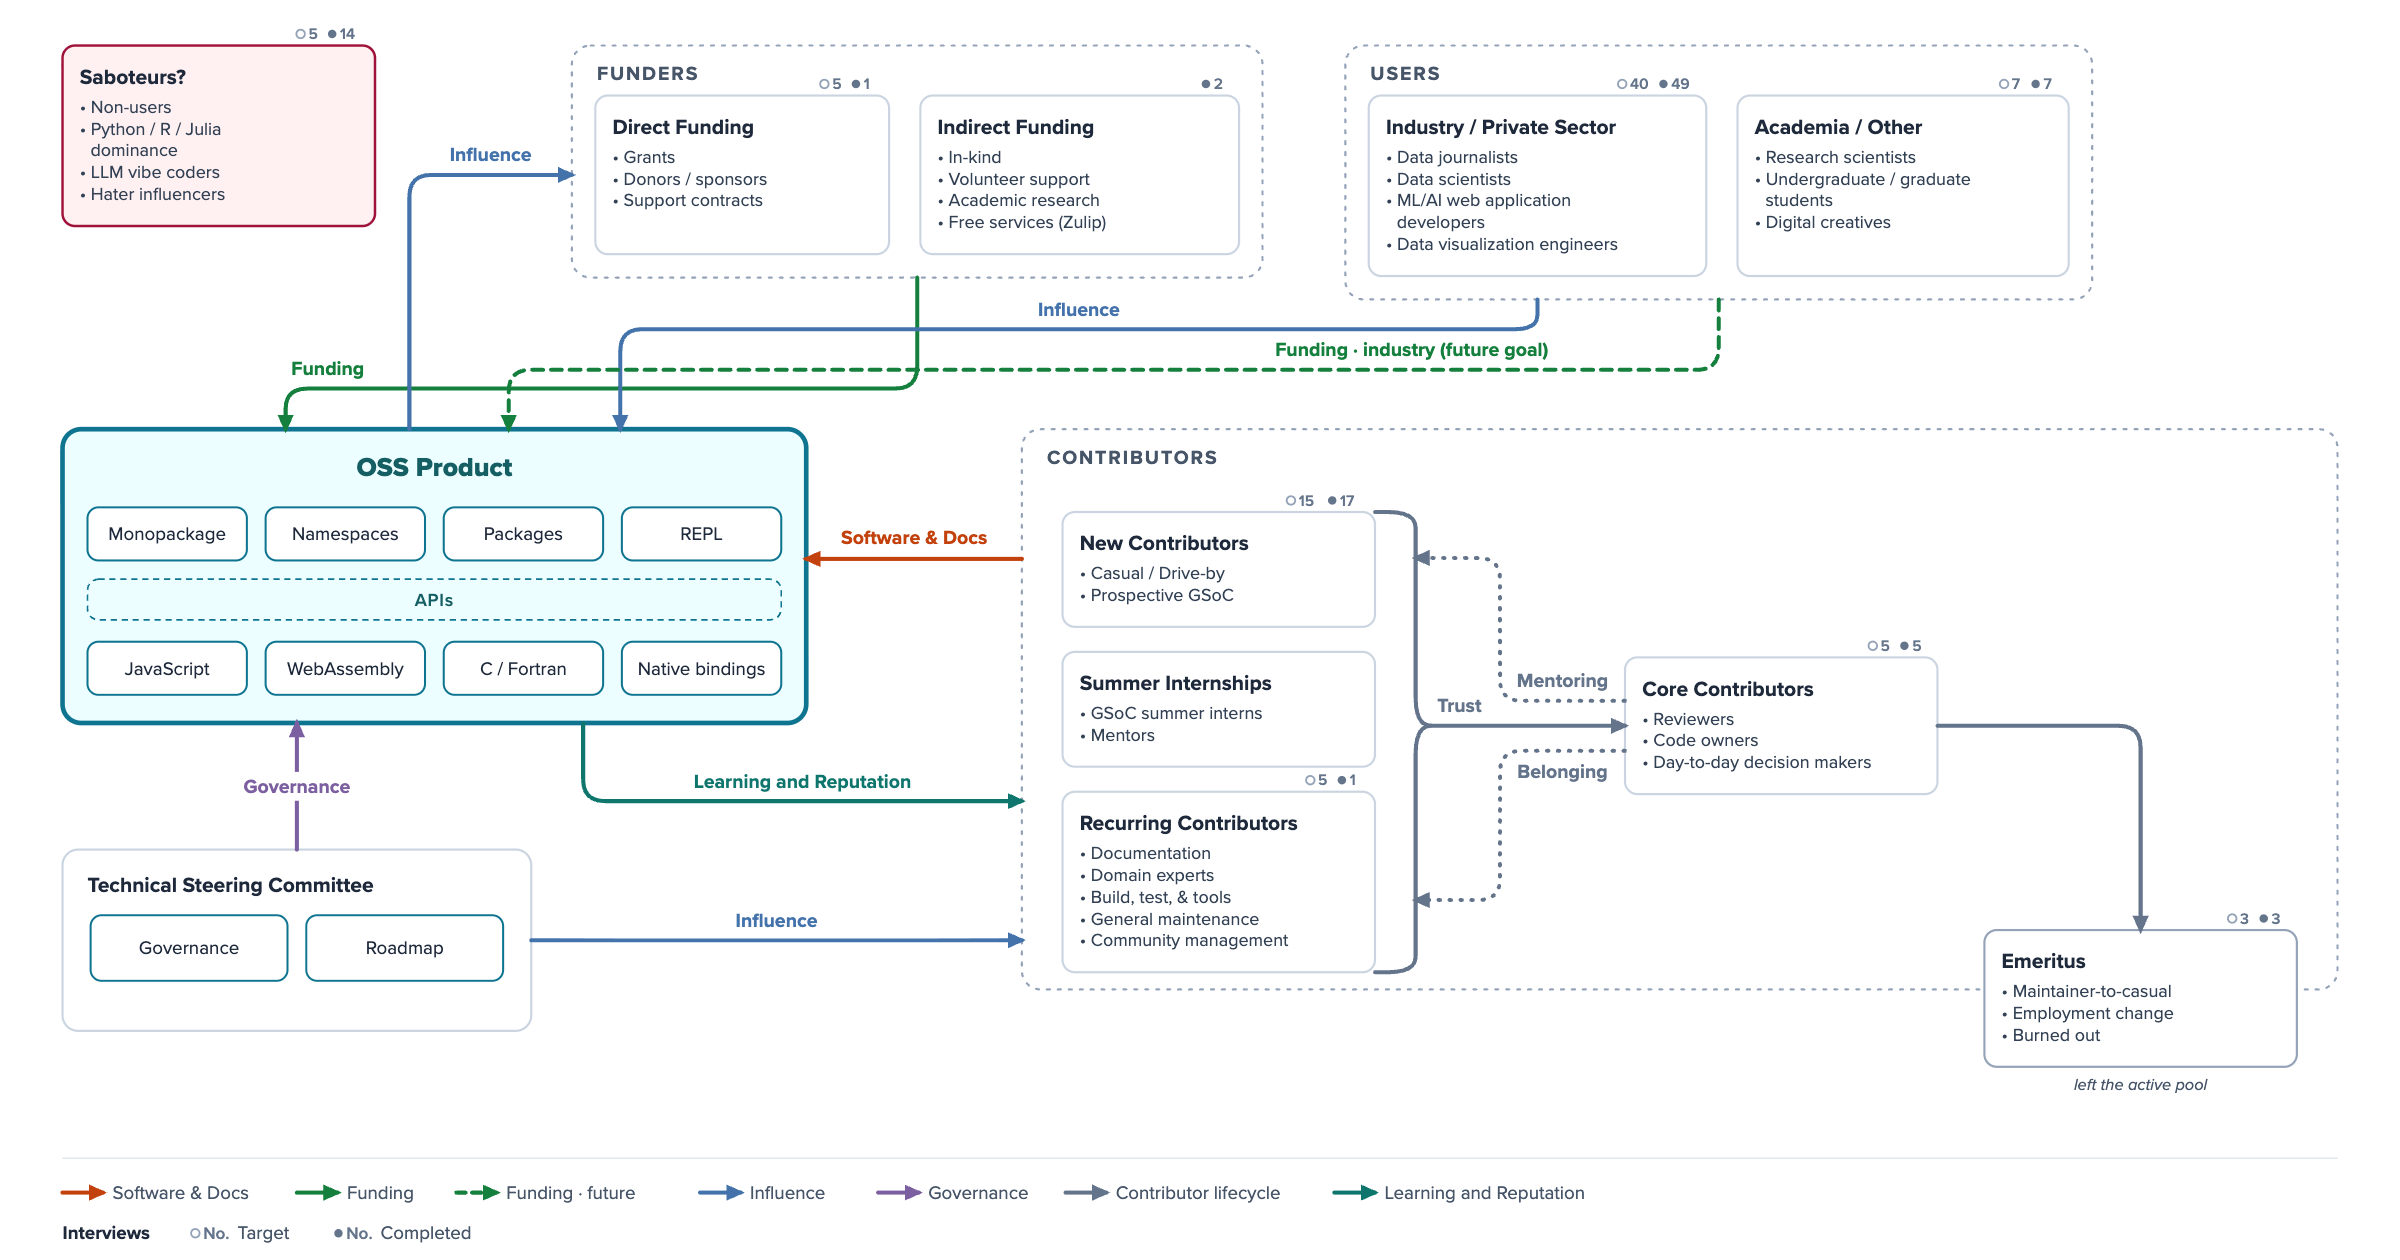Click the 'Learning and Reputation' arrow label

coord(802,782)
